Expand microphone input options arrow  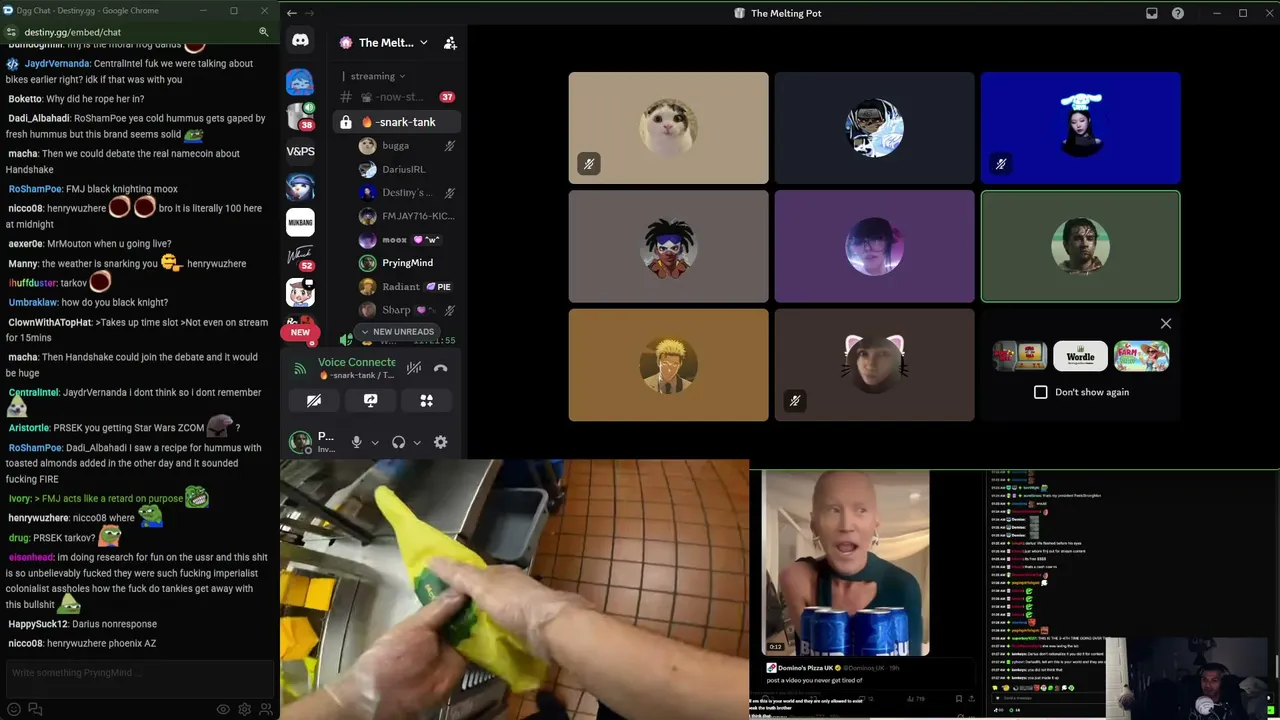point(375,442)
